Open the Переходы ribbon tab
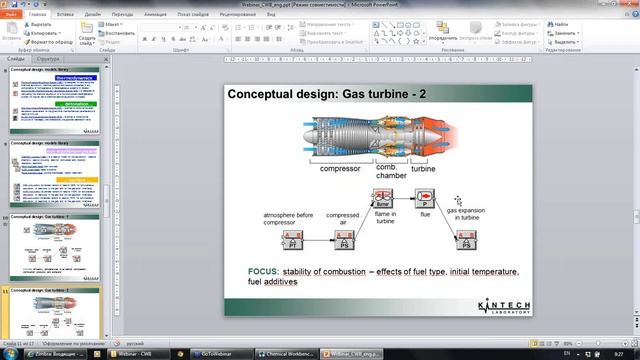 coord(122,14)
